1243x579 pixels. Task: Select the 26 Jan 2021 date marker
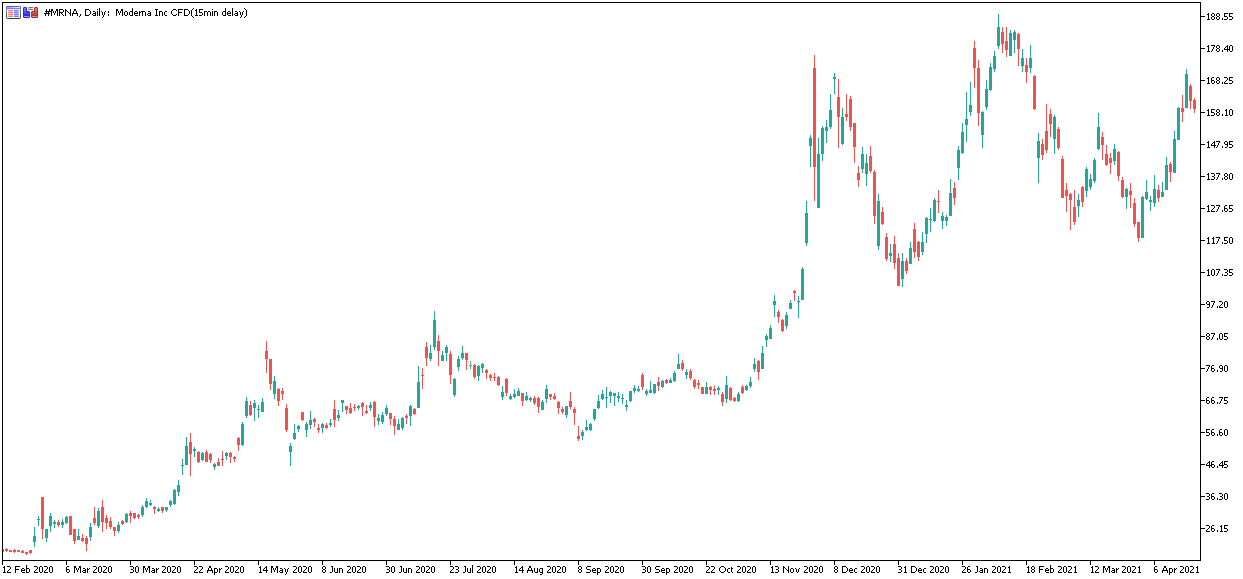click(987, 569)
